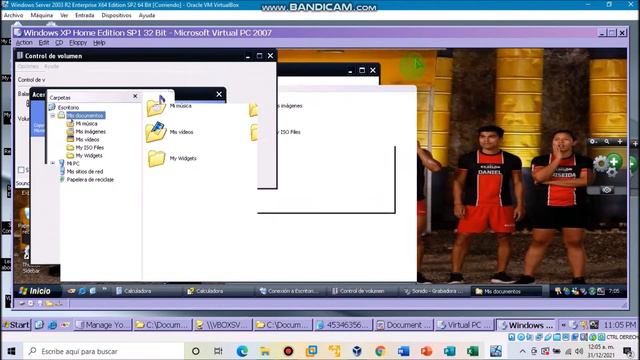Close the Carpetas folder pane

coord(135,96)
